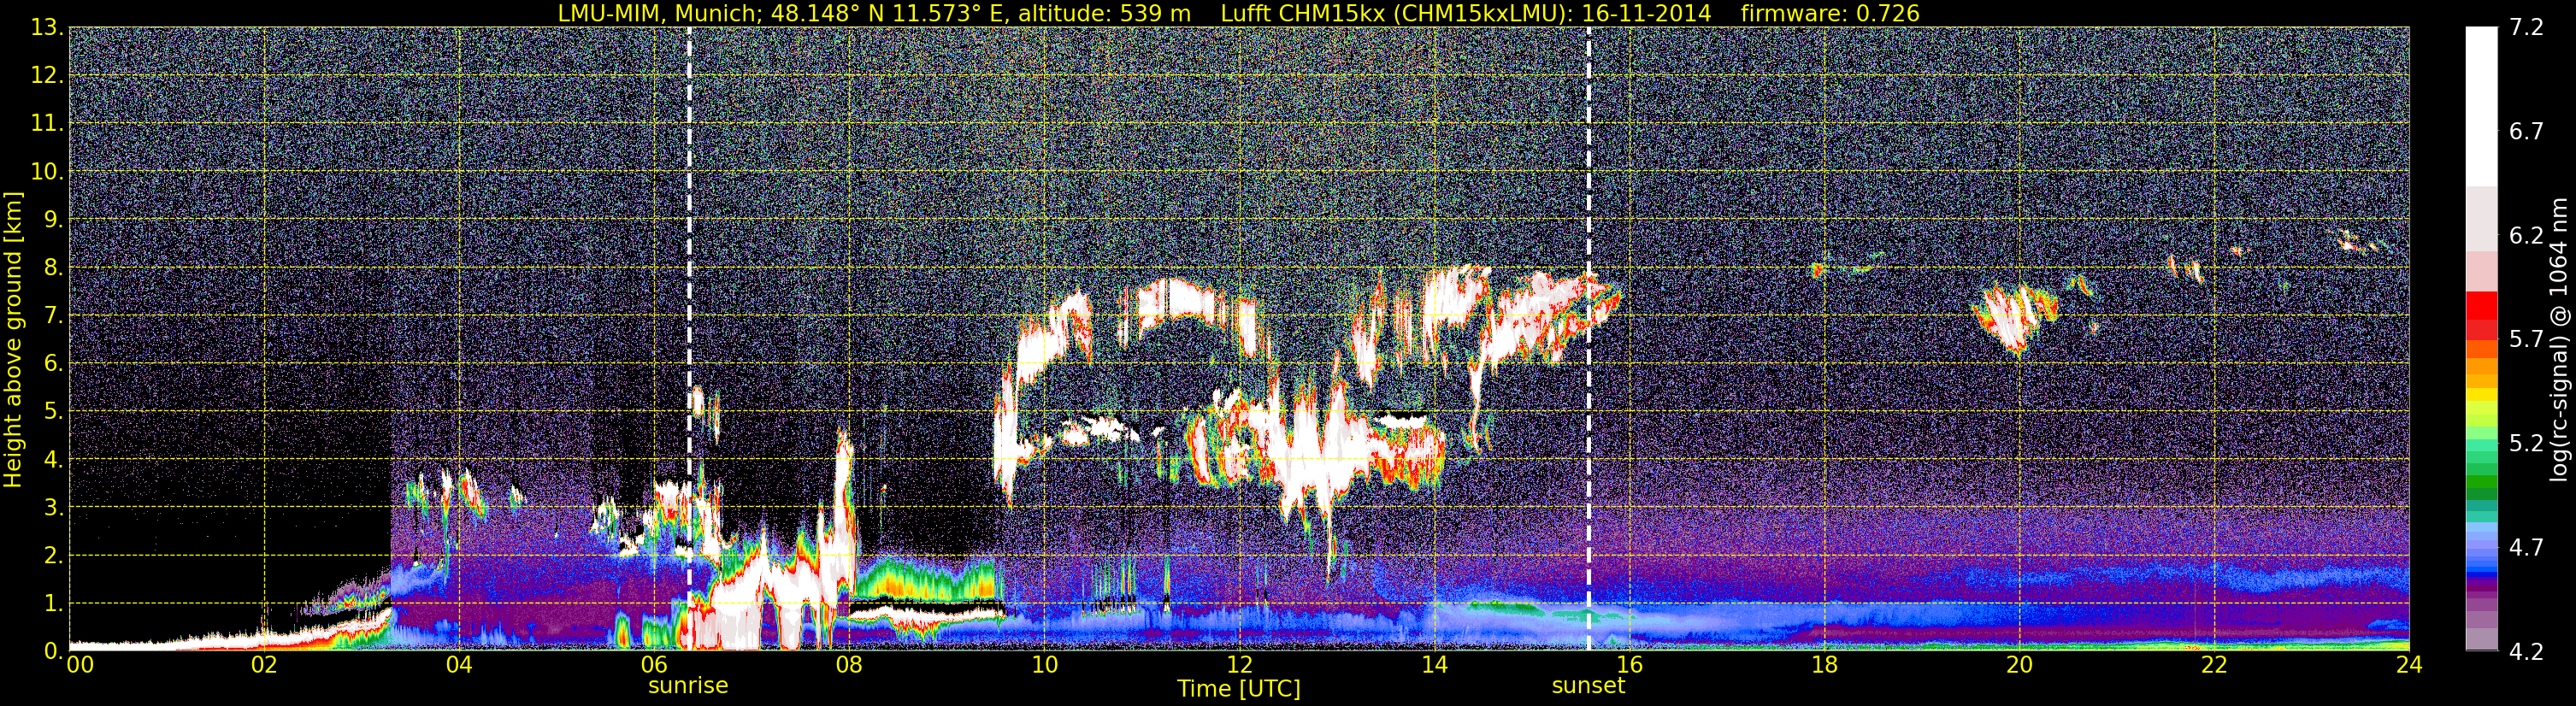
Task: Click the time tick label '16'
Action: tap(1629, 666)
